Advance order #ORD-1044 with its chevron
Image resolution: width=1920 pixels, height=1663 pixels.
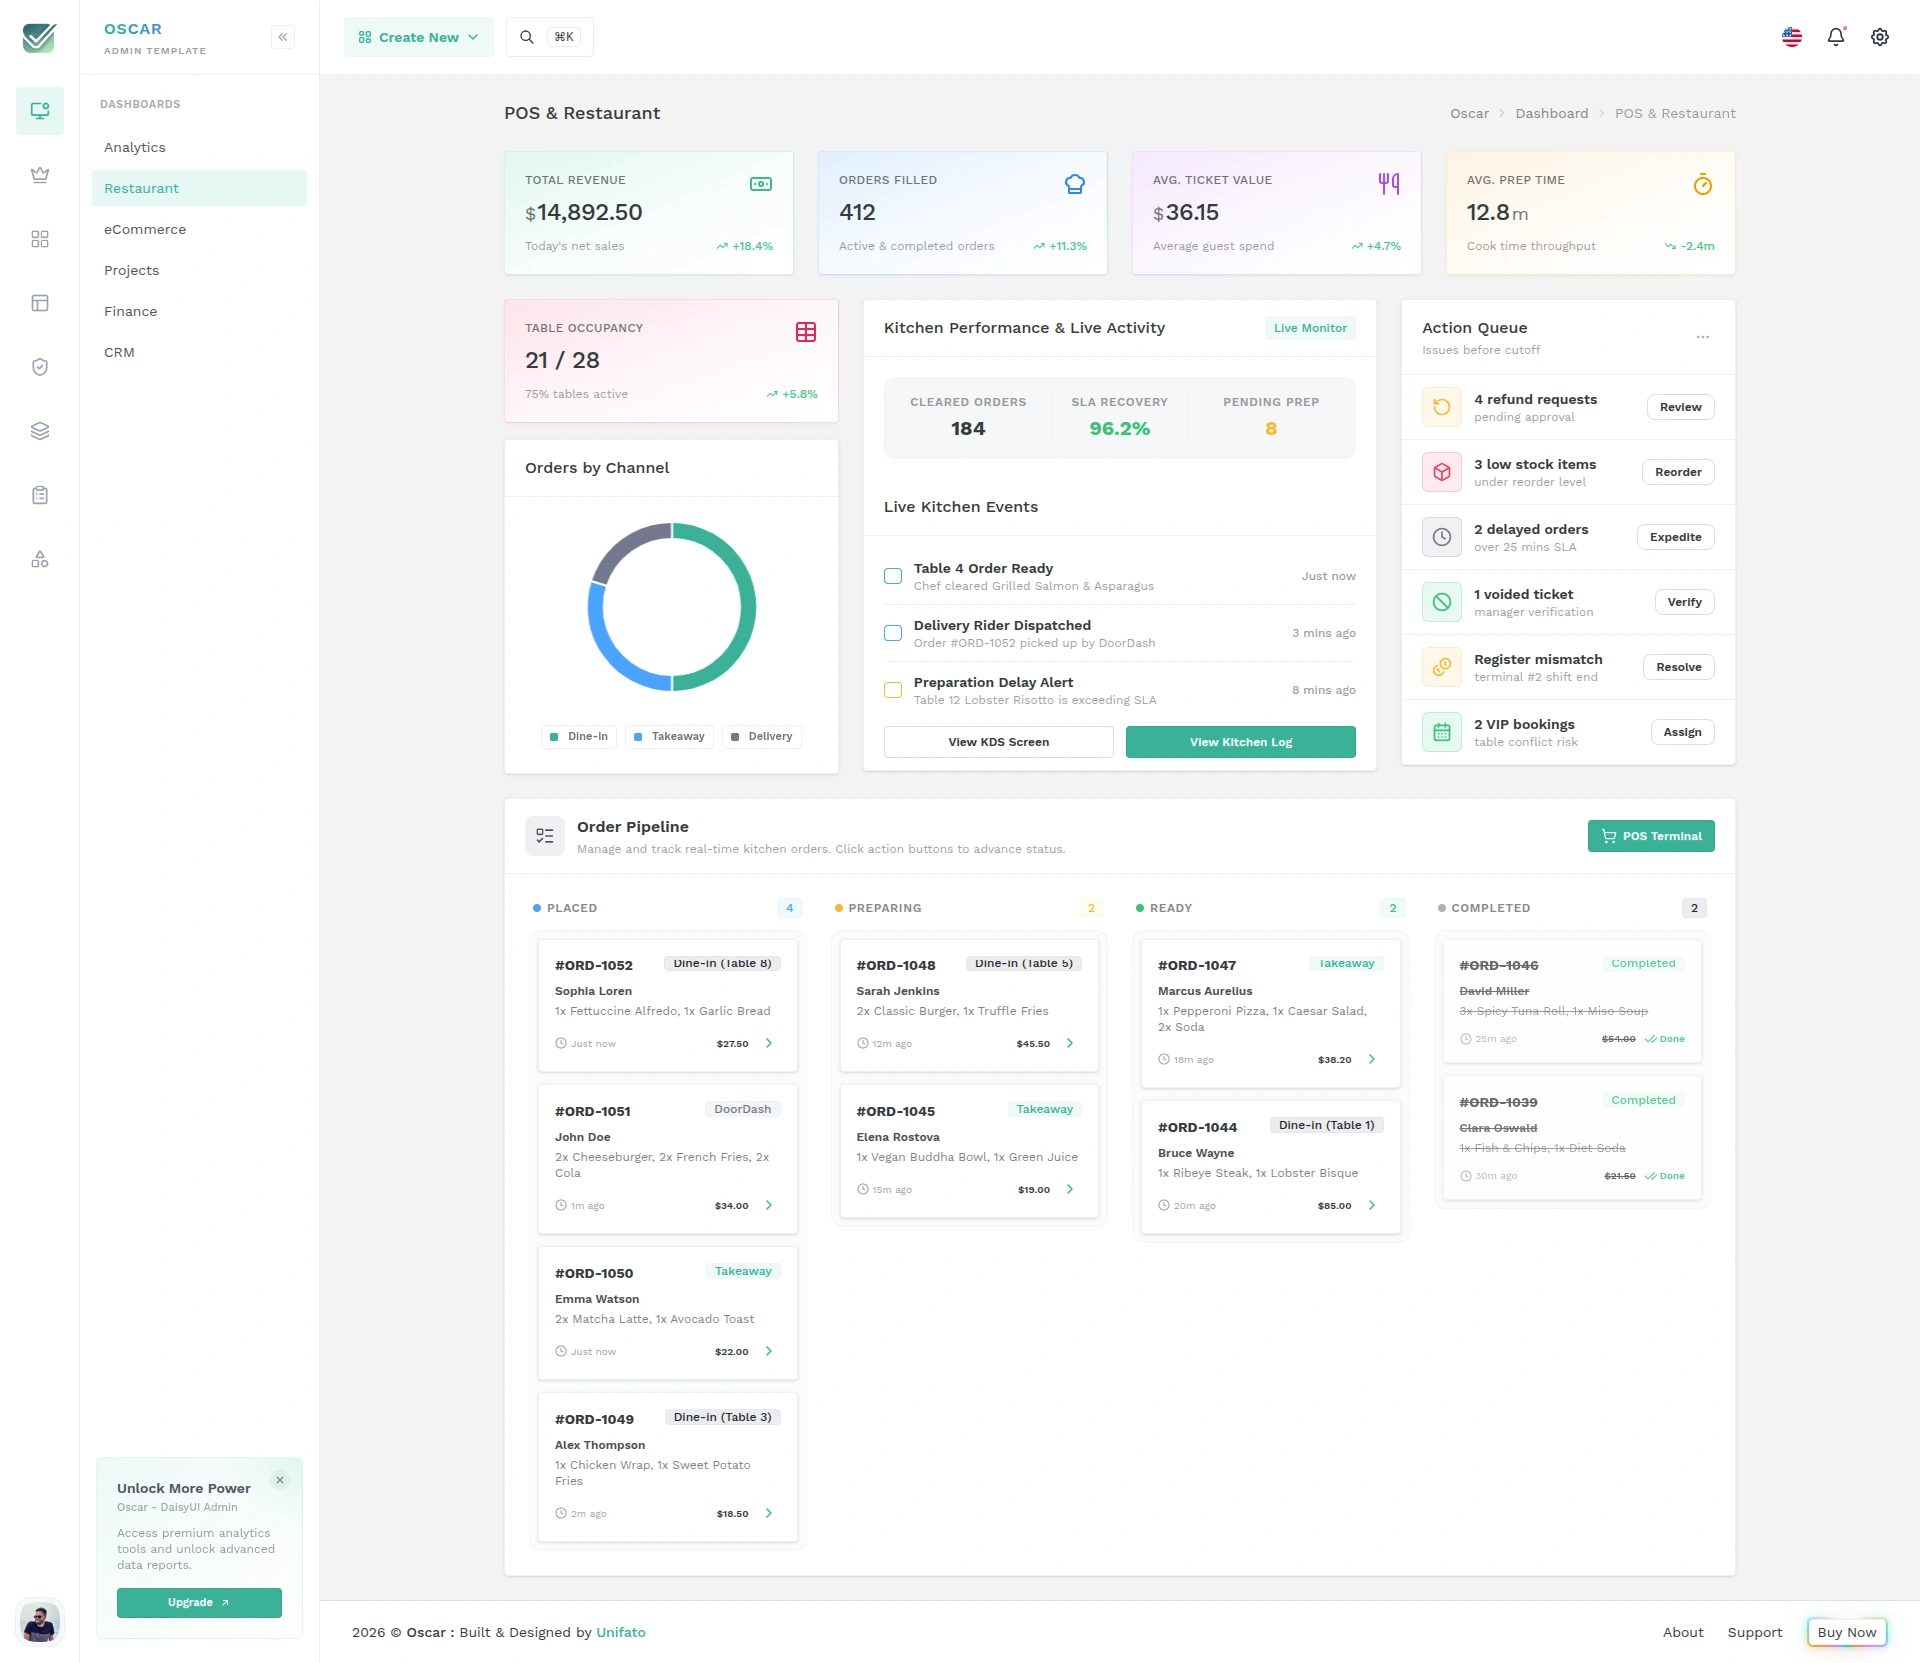click(1372, 1205)
